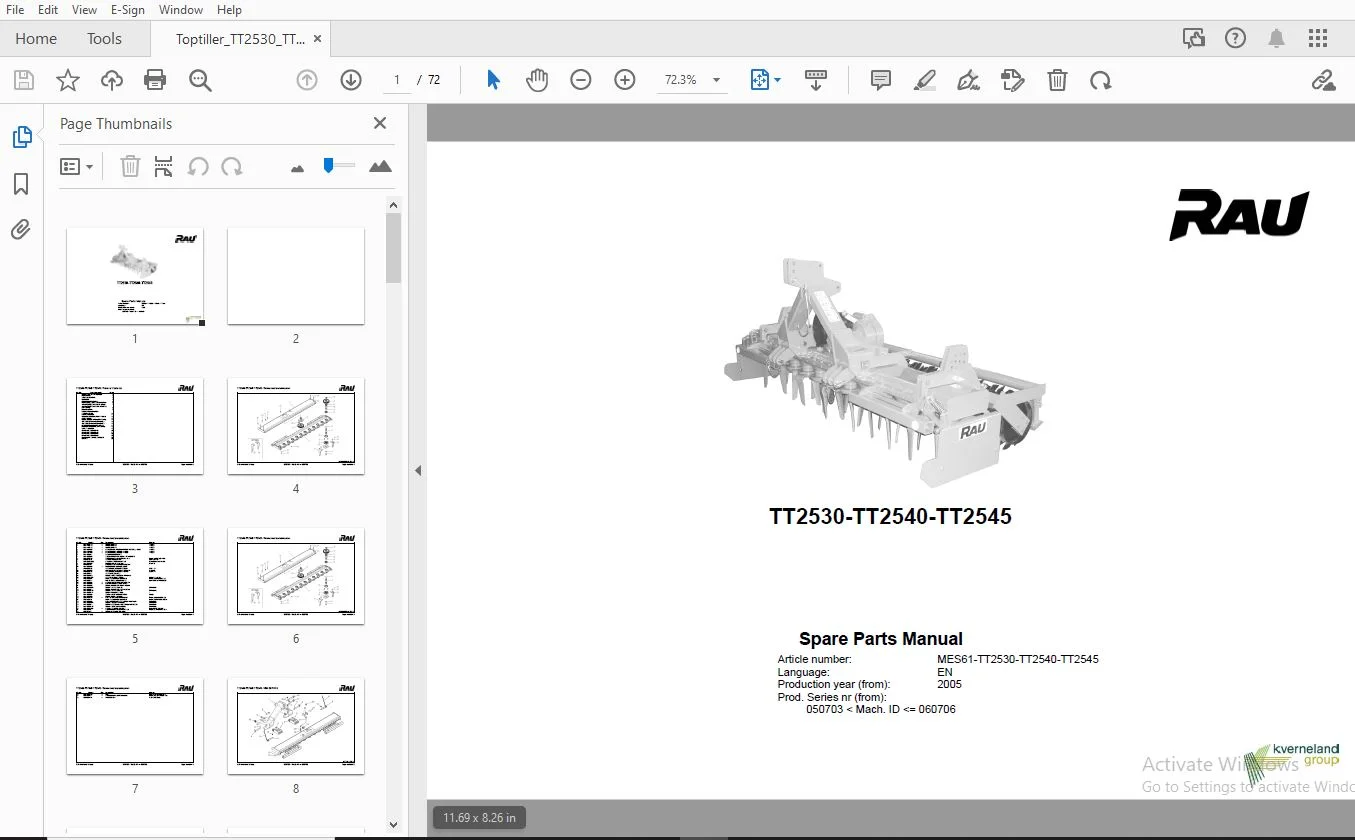The height and width of the screenshot is (840, 1355).
Task: Activate the hand pan tool
Action: tap(537, 80)
